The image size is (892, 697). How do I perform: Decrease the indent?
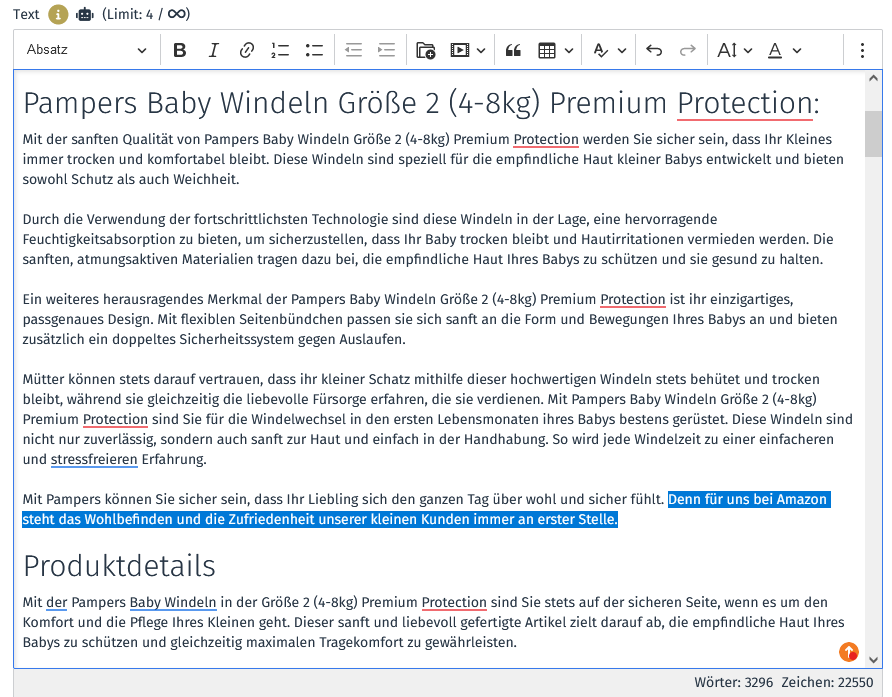click(353, 51)
